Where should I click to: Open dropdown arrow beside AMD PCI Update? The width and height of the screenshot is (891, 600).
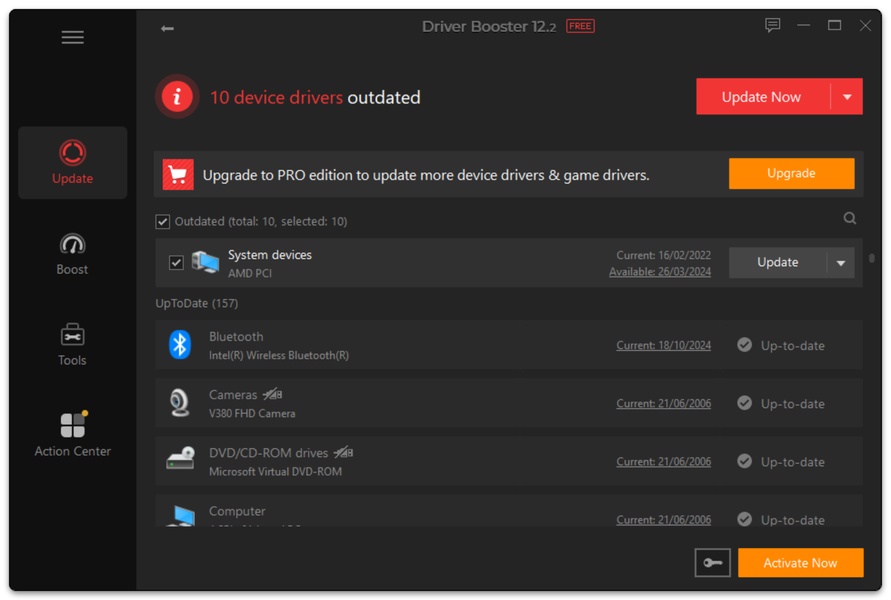(x=841, y=263)
